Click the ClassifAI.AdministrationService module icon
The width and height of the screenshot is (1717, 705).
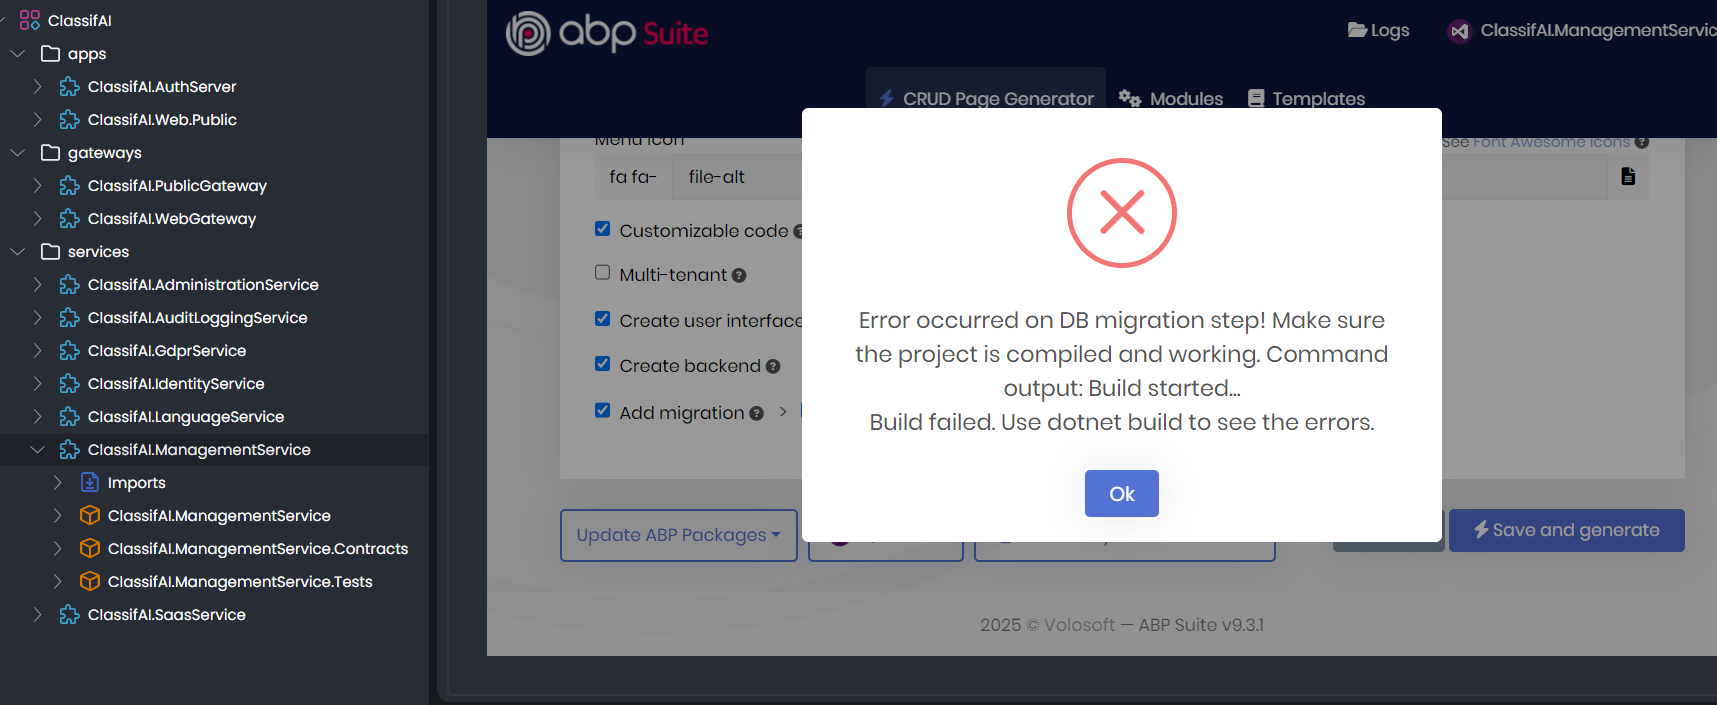[70, 284]
